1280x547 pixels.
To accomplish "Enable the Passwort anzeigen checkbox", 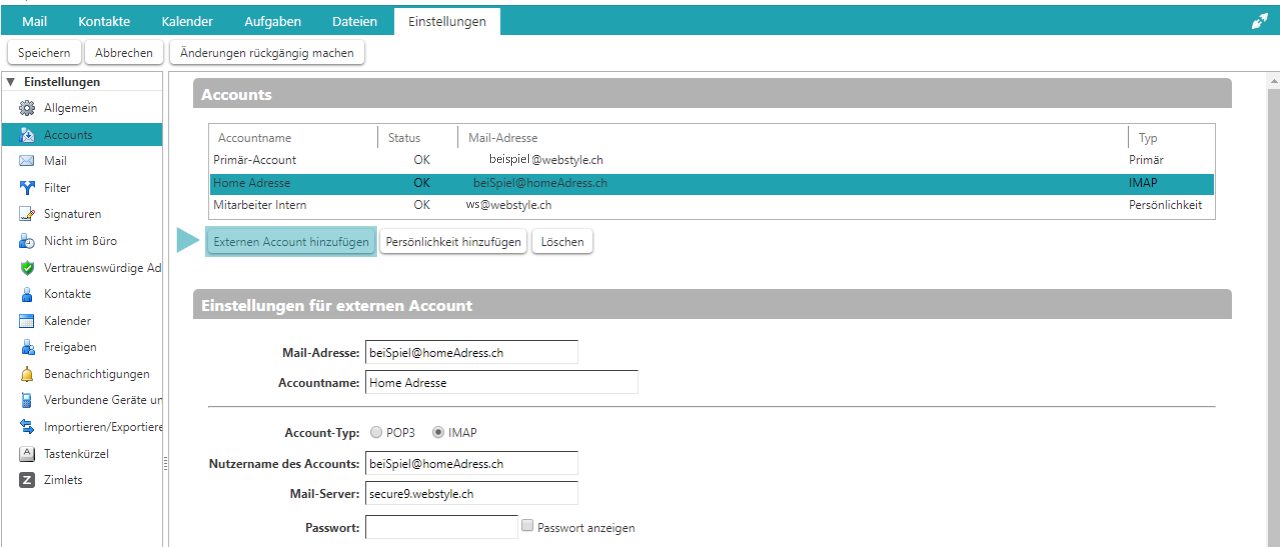I will tap(527, 525).
